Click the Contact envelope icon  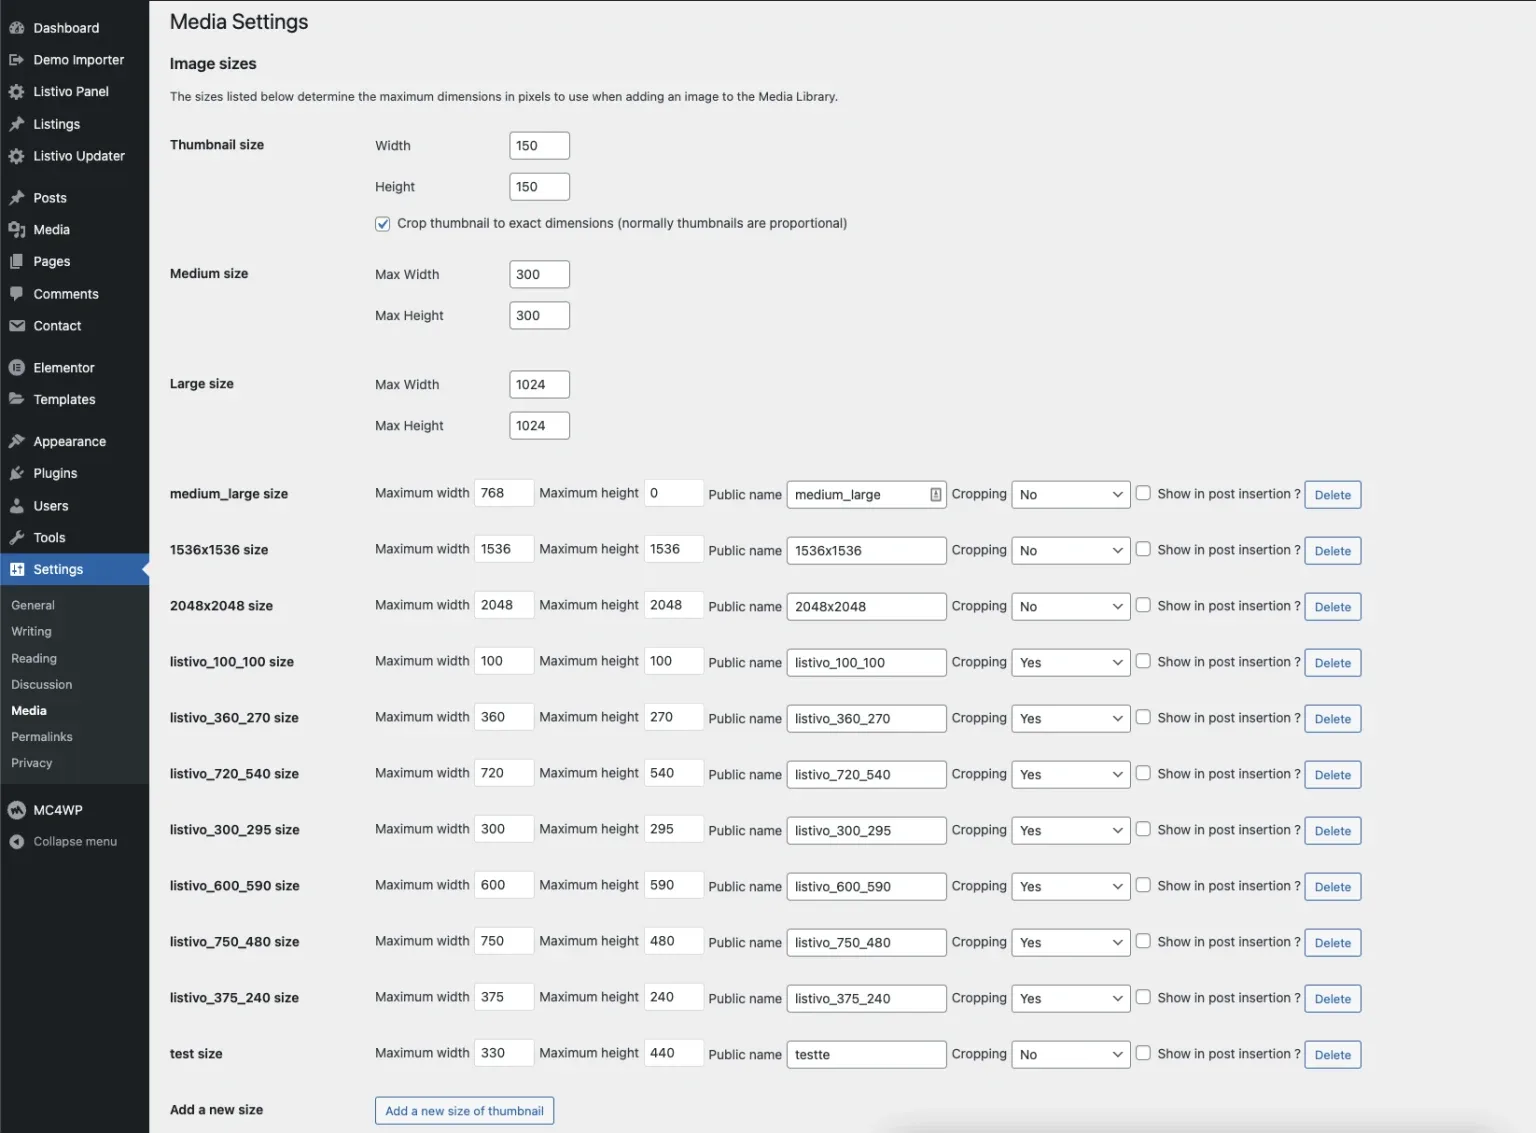tap(17, 326)
